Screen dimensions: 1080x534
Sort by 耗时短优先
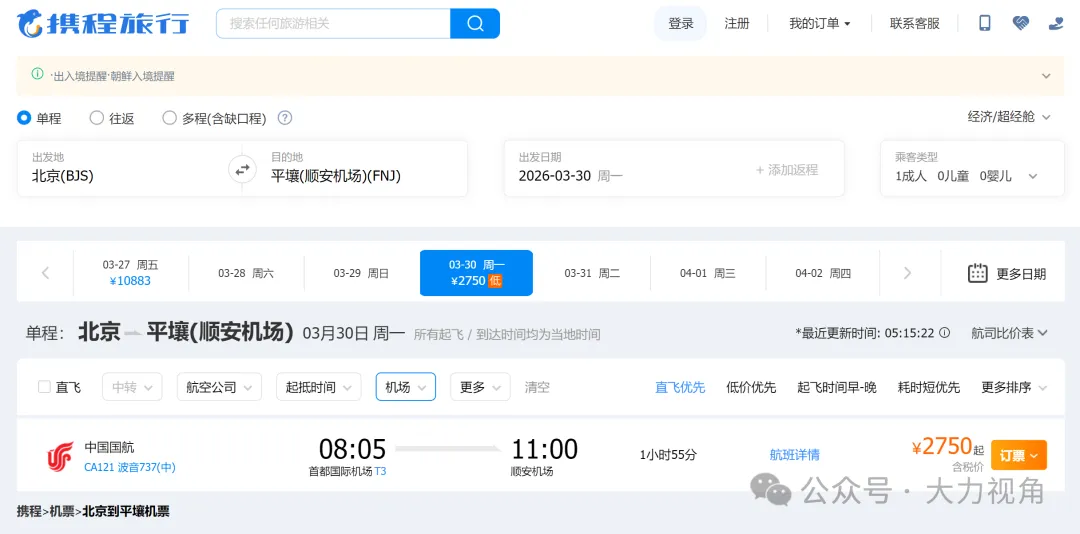[928, 387]
